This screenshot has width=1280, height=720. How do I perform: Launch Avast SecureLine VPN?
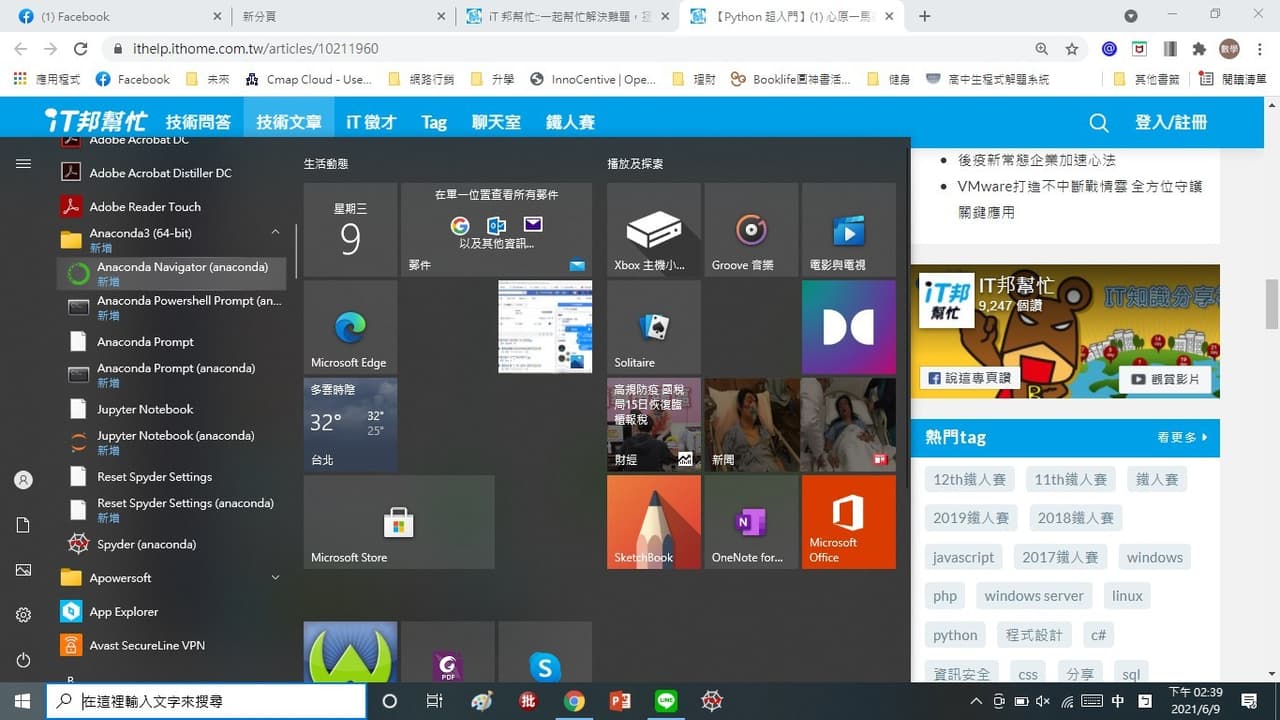172,645
